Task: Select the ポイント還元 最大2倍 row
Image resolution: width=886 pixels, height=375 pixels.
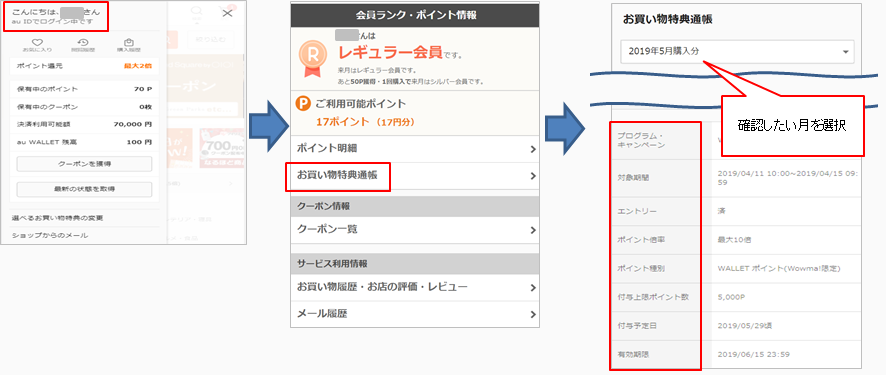Action: tap(84, 66)
